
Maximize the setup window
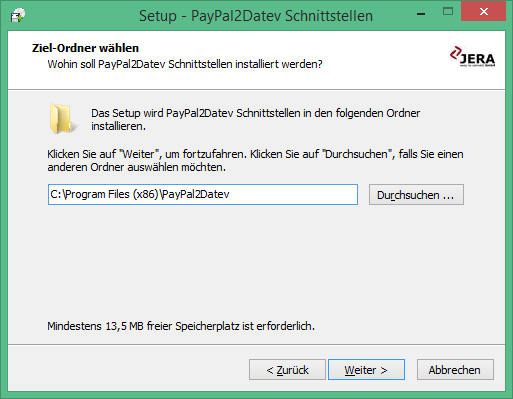pyautogui.click(x=448, y=12)
